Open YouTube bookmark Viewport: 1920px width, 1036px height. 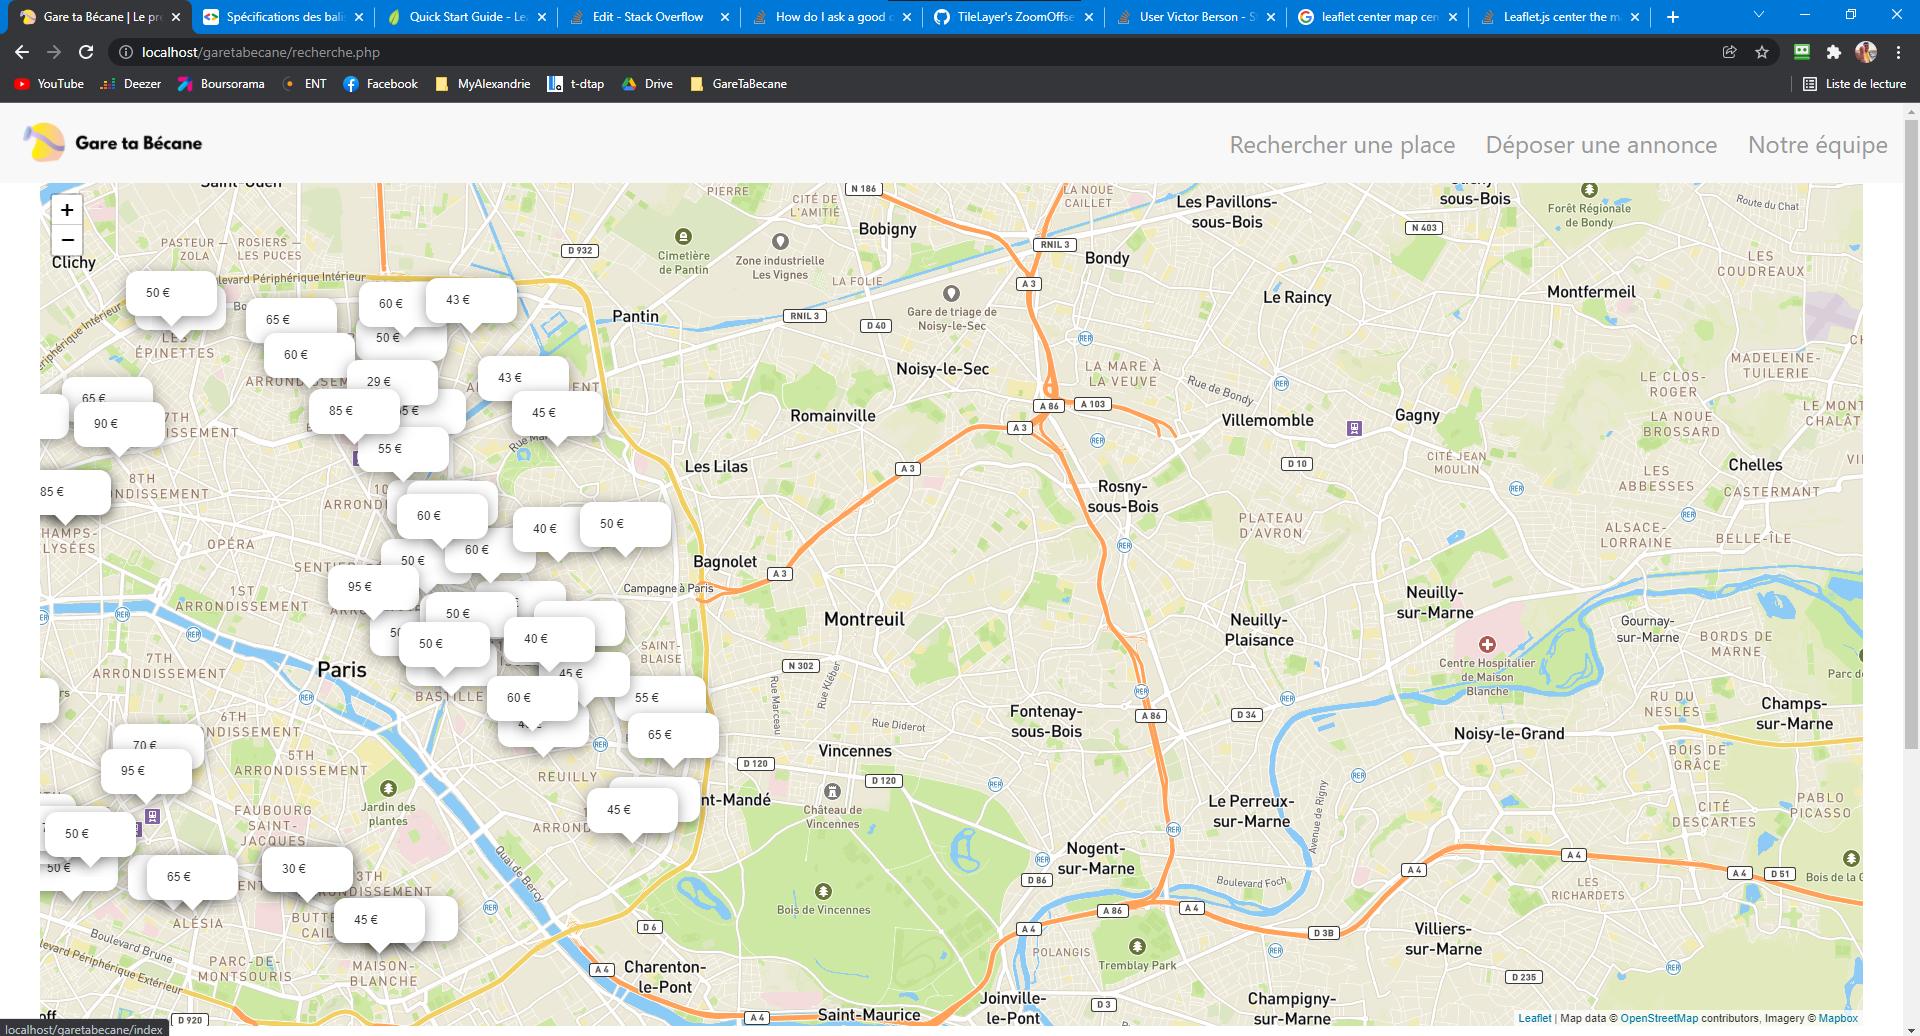49,84
